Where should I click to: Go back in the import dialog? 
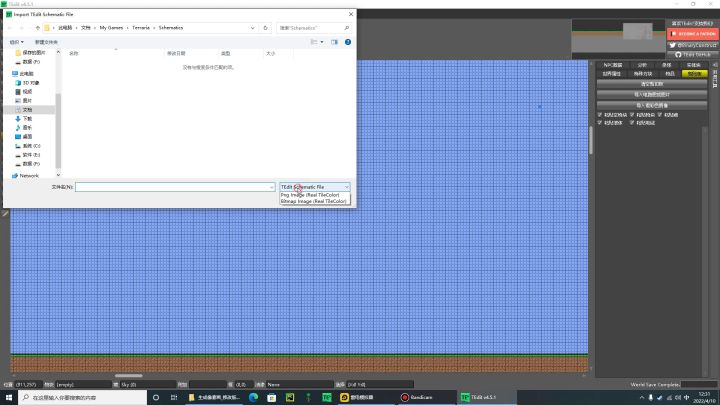[10, 28]
